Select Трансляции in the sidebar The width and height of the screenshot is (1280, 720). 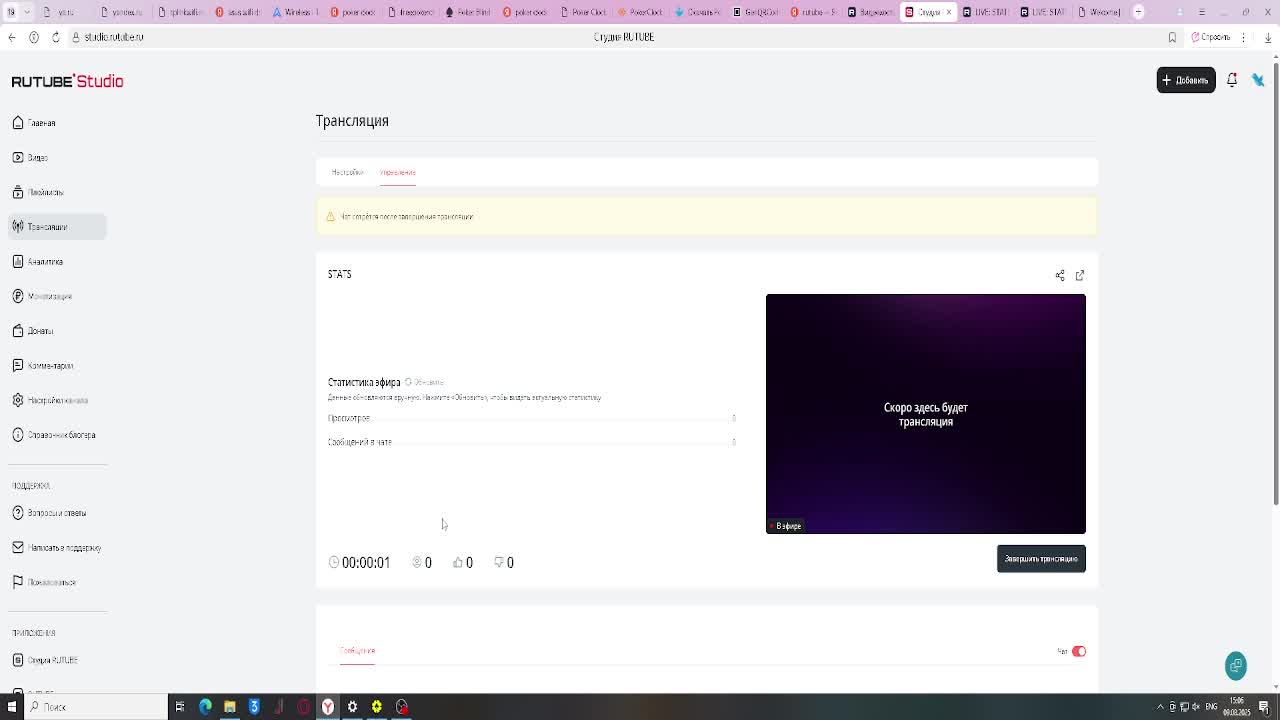pyautogui.click(x=57, y=227)
